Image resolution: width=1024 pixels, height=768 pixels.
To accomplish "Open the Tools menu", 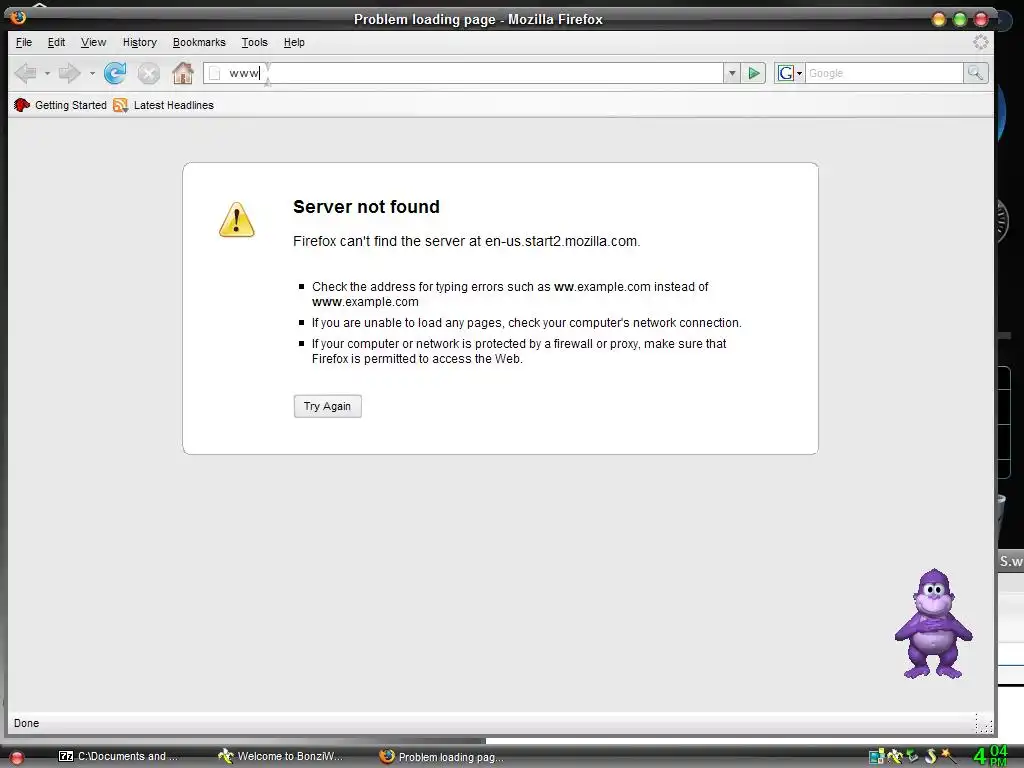I will point(255,42).
